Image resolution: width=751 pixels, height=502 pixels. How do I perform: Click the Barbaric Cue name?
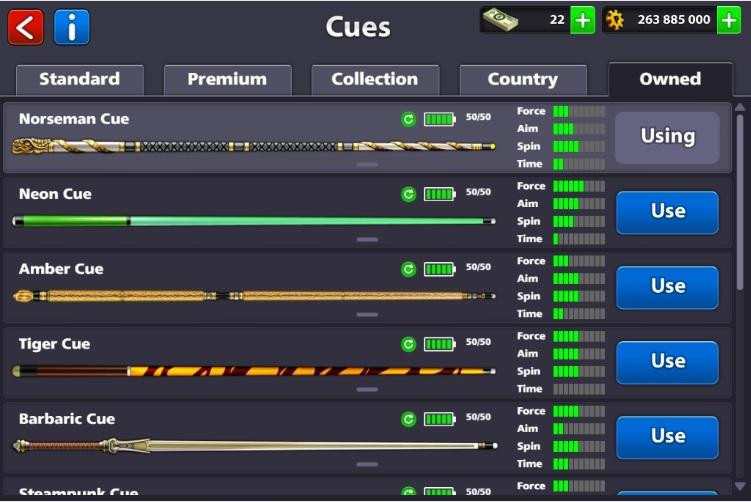tap(67, 419)
